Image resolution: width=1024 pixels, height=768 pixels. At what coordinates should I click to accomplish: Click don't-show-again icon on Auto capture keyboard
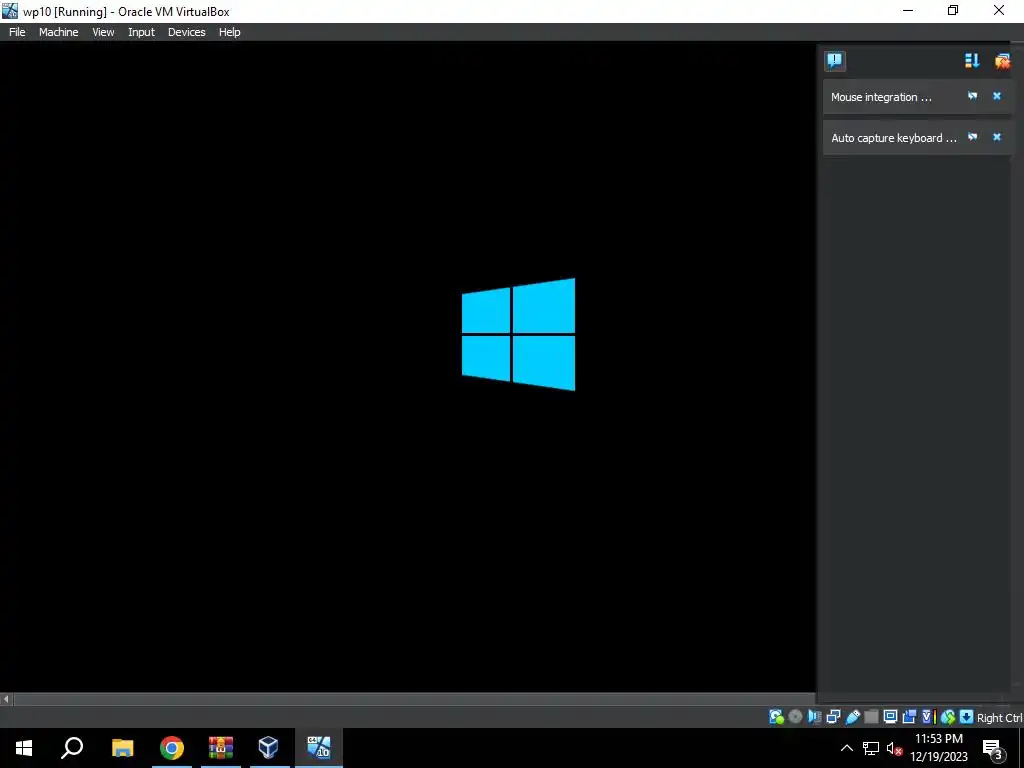coord(972,137)
